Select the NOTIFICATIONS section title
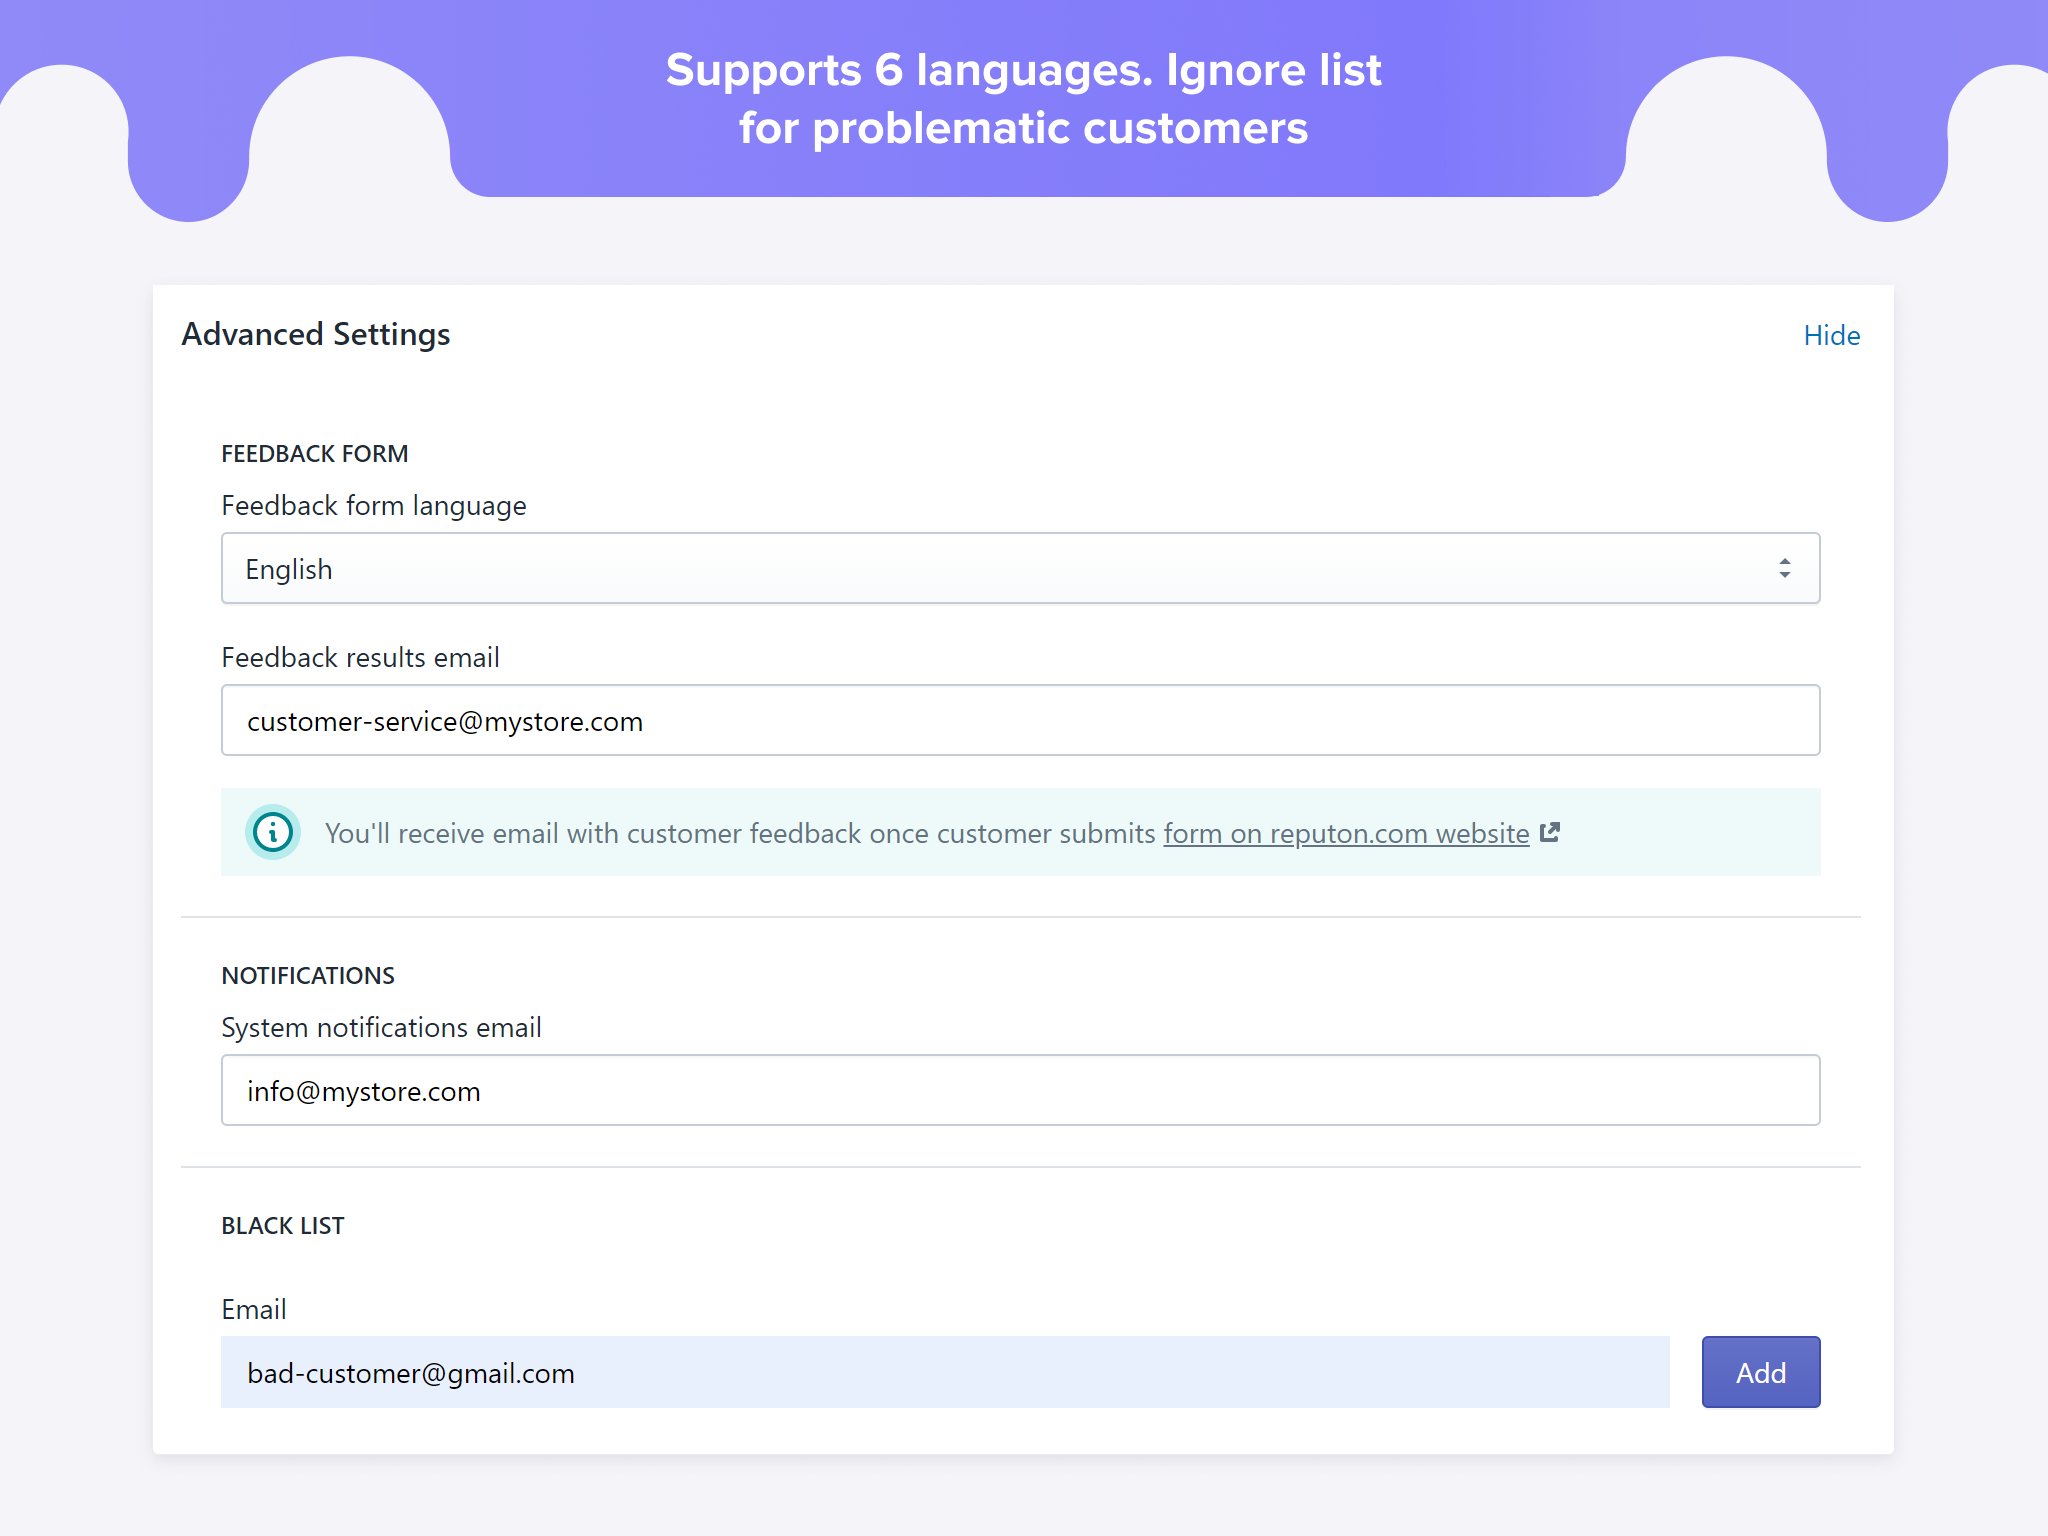 click(x=308, y=976)
